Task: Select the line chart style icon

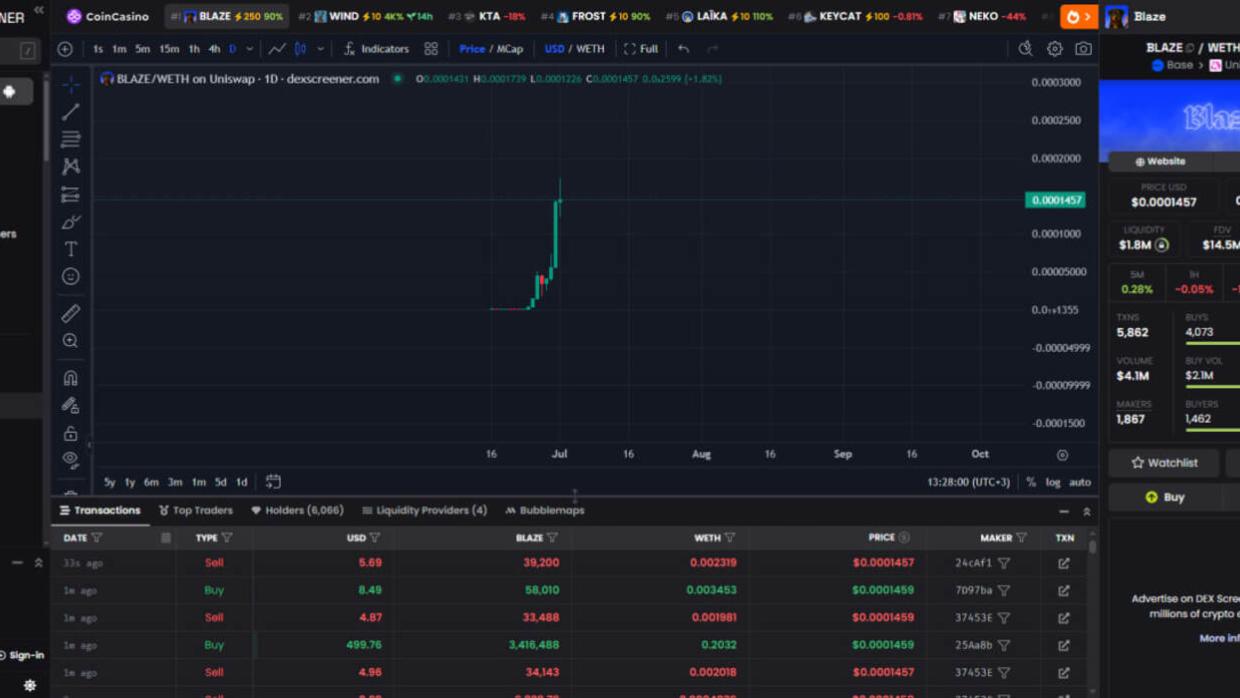Action: [277, 49]
